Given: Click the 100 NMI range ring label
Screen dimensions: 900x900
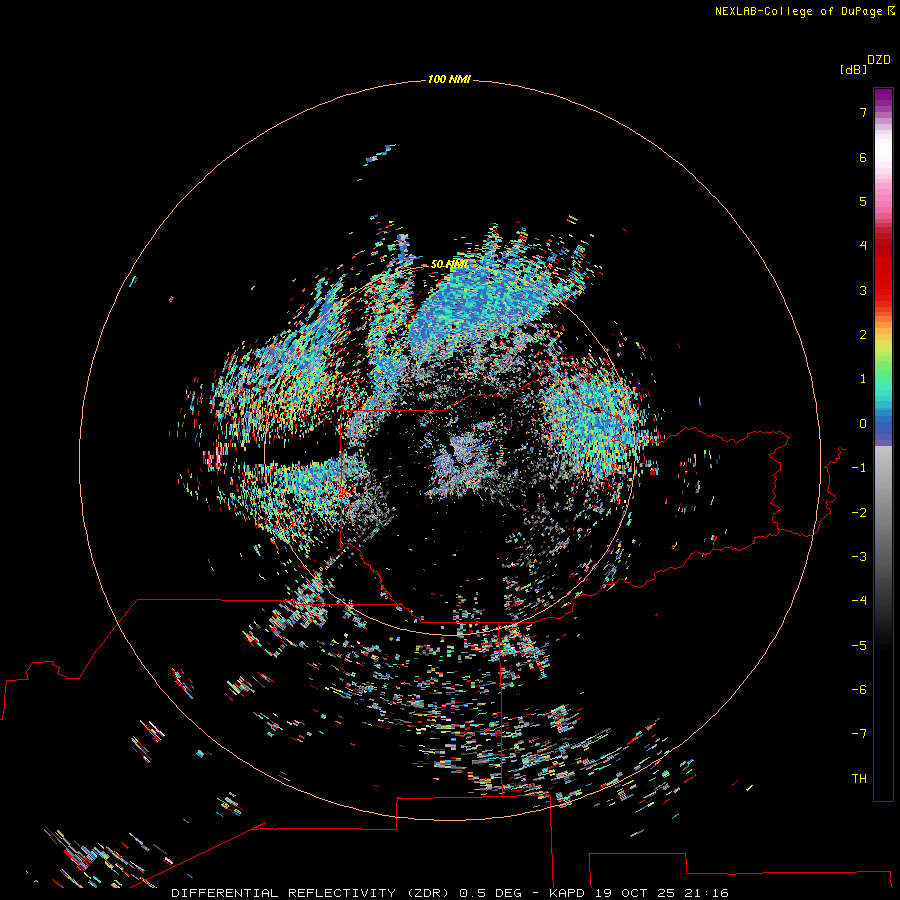Looking at the screenshot, I should click(449, 79).
